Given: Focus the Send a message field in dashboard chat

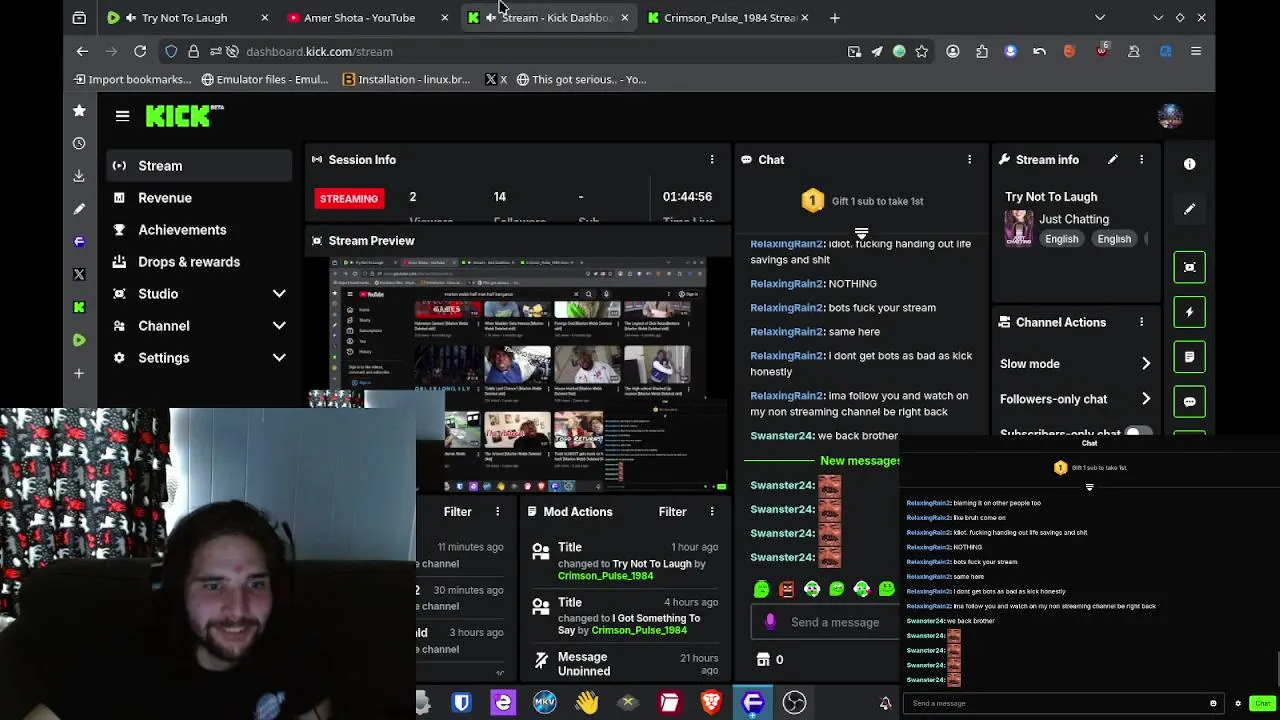Looking at the screenshot, I should [835, 622].
